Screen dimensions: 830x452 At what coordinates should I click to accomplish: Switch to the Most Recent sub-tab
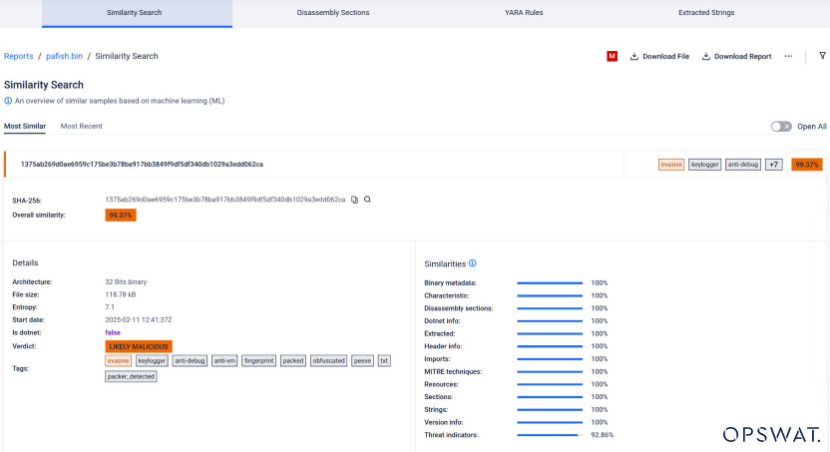coord(82,126)
